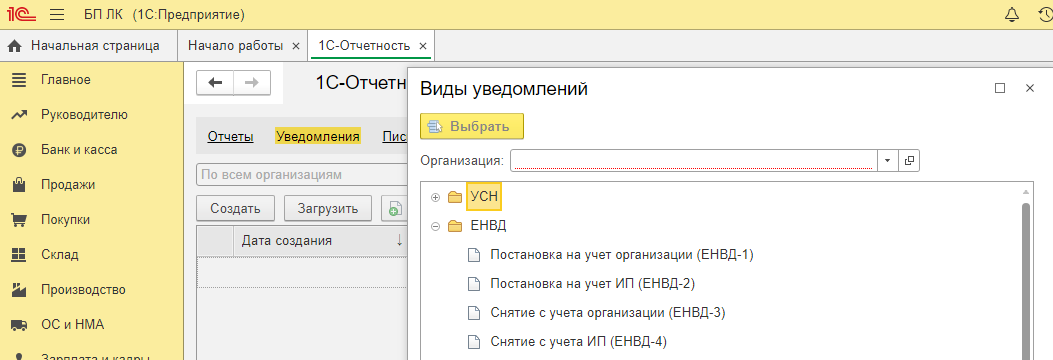Click the Продажи shopping bag icon
Viewport: 1053px width, 360px height.
pos(19,185)
